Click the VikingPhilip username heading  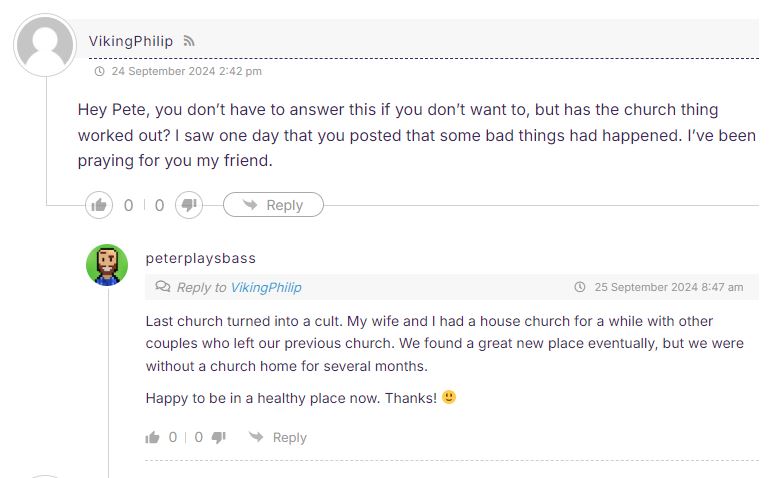coord(131,41)
